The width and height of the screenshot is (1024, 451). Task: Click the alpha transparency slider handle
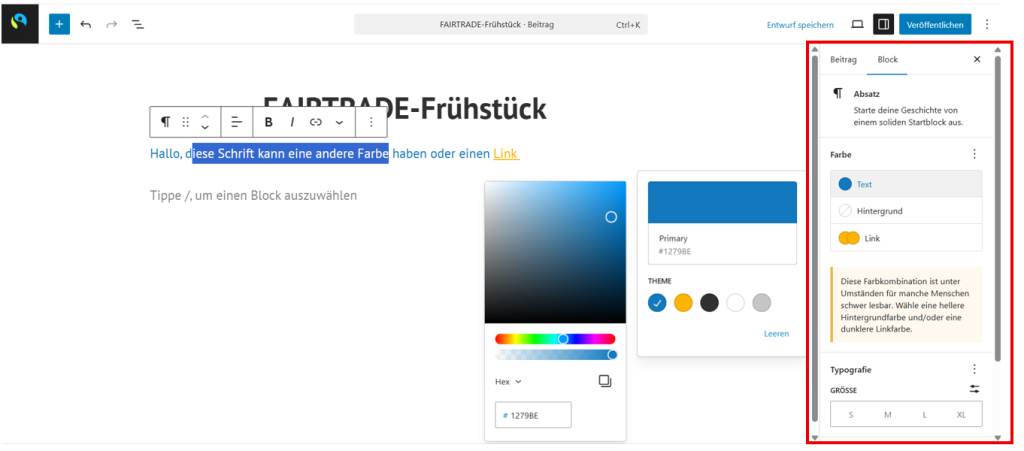613,354
